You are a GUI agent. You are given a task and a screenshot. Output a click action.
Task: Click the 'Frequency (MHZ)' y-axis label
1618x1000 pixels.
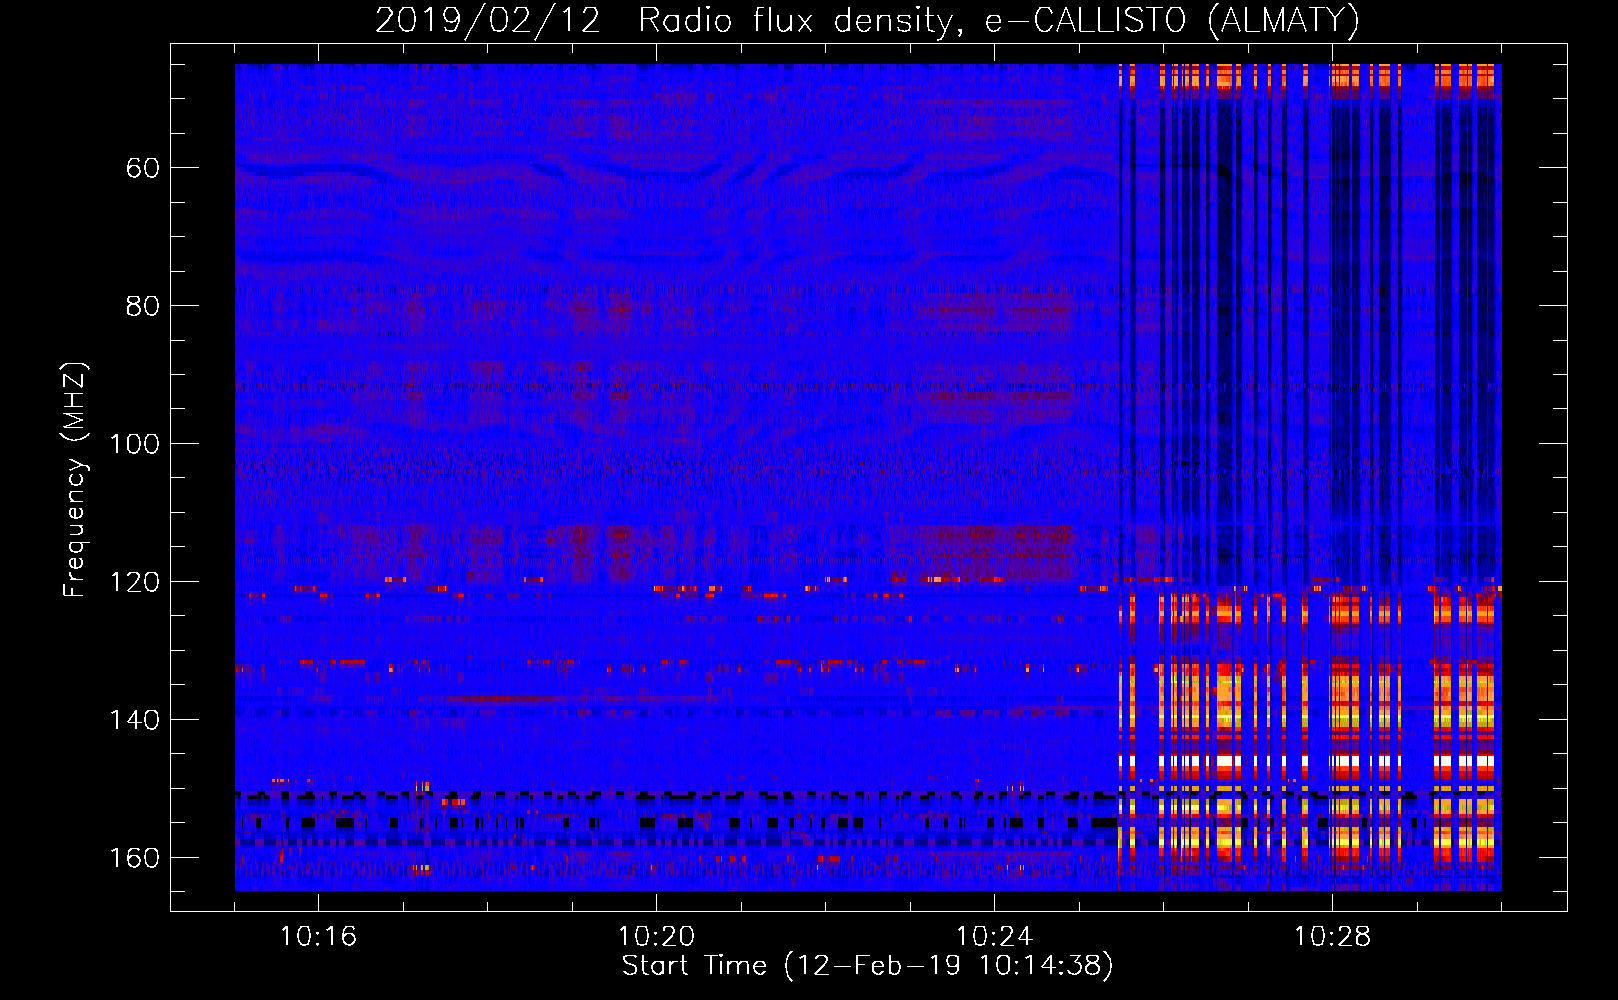(75, 479)
